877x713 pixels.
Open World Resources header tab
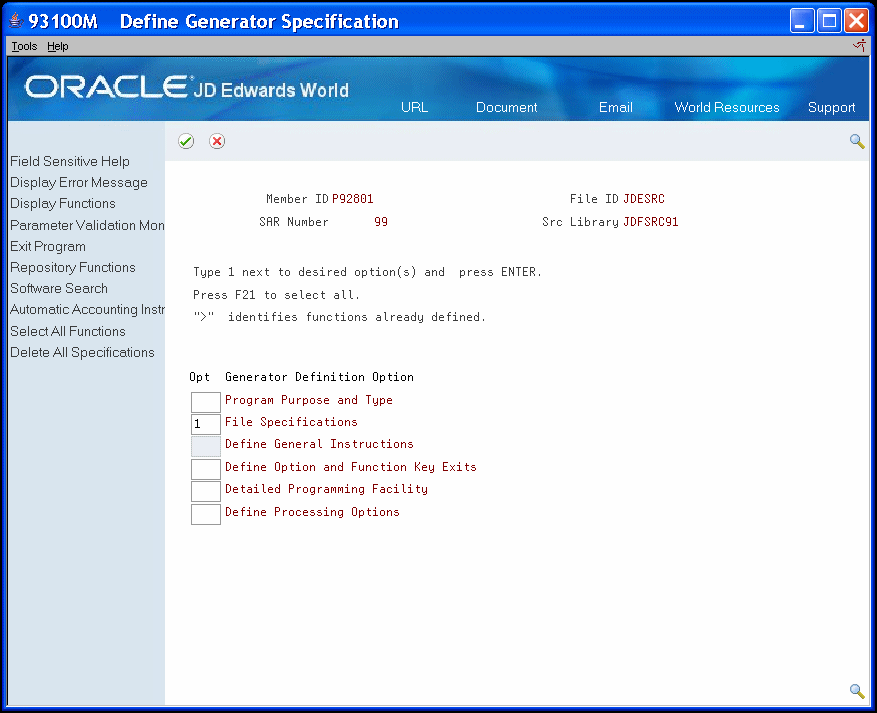click(x=727, y=107)
